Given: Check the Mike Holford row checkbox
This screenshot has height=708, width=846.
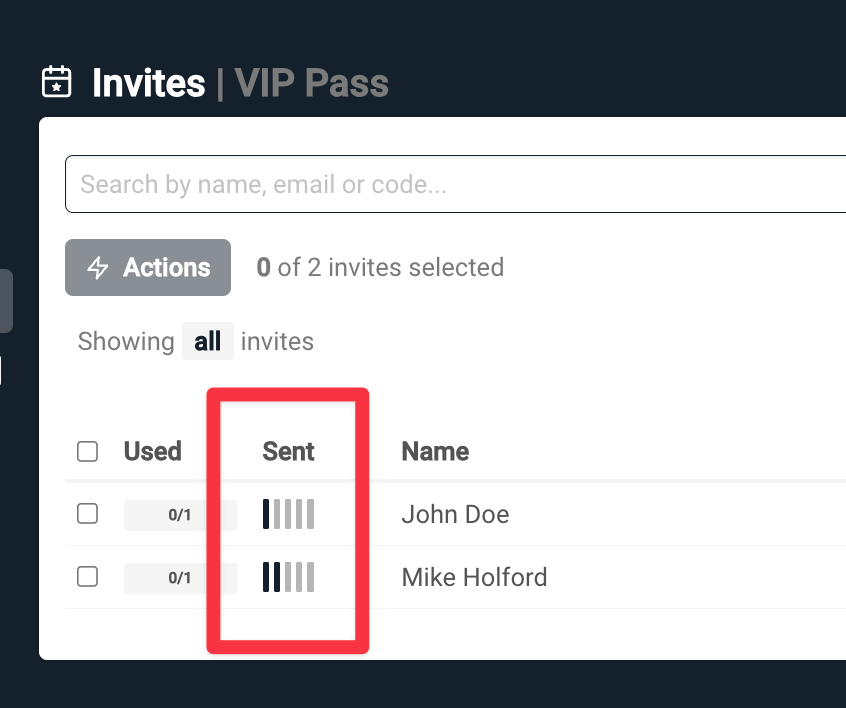Looking at the screenshot, I should [x=88, y=577].
